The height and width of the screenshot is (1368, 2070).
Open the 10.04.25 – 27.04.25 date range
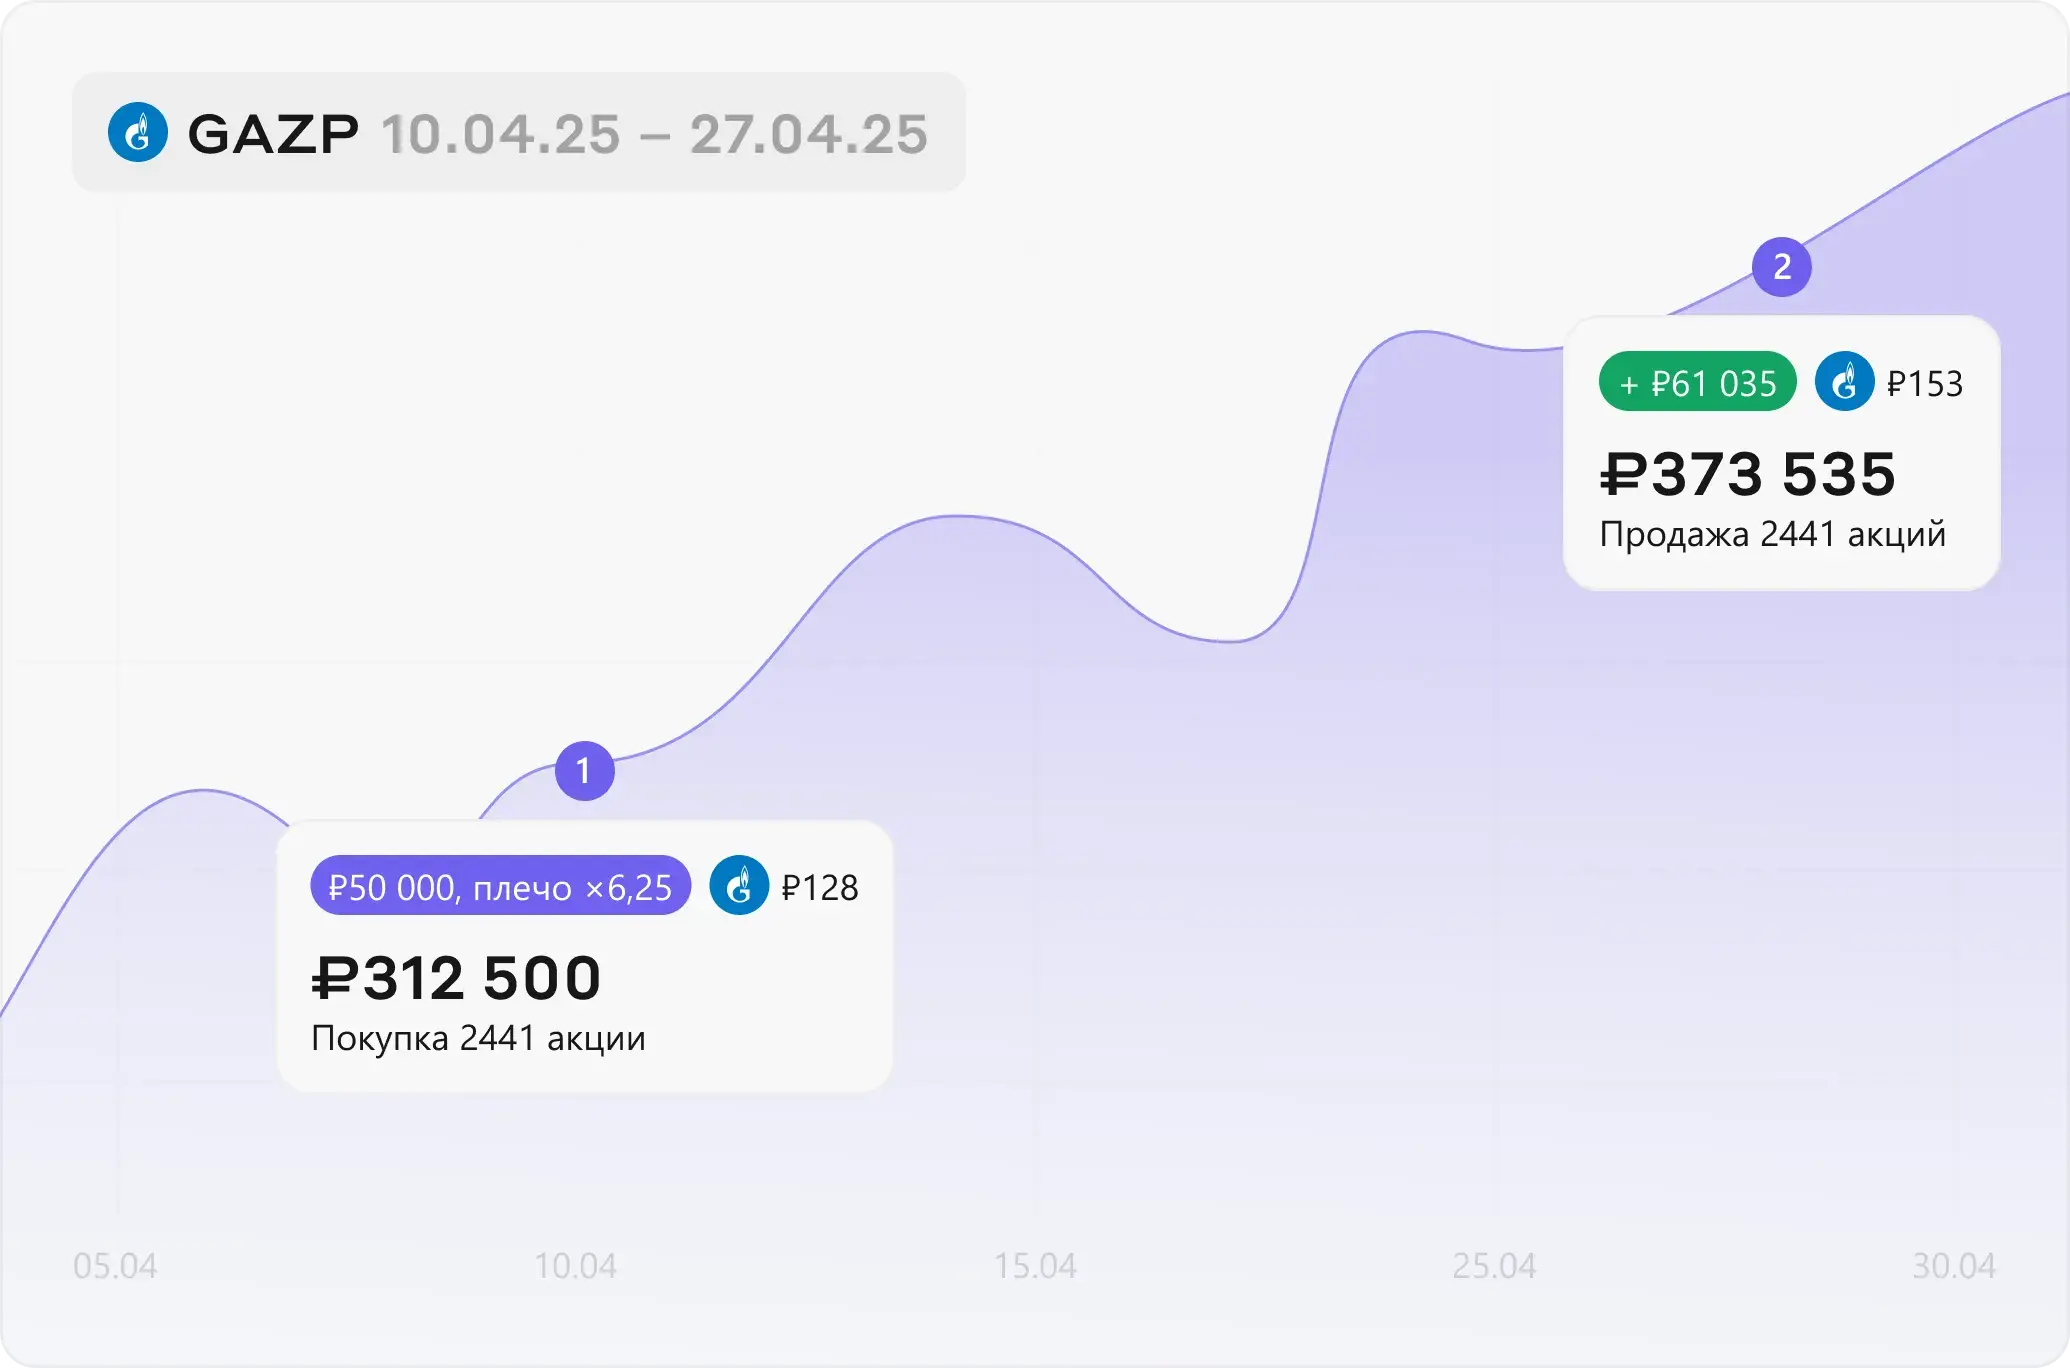click(x=654, y=134)
